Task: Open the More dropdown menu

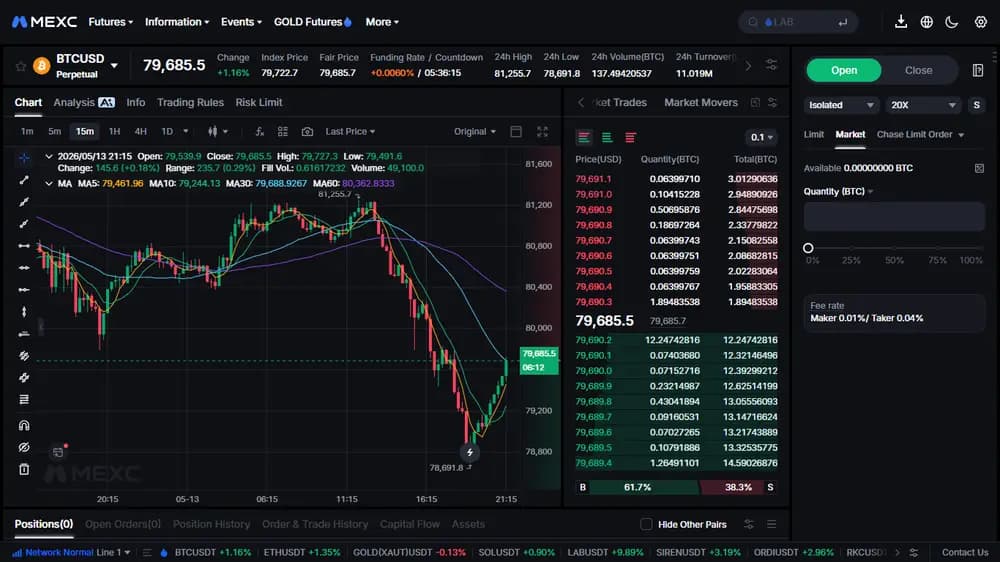Action: click(383, 22)
